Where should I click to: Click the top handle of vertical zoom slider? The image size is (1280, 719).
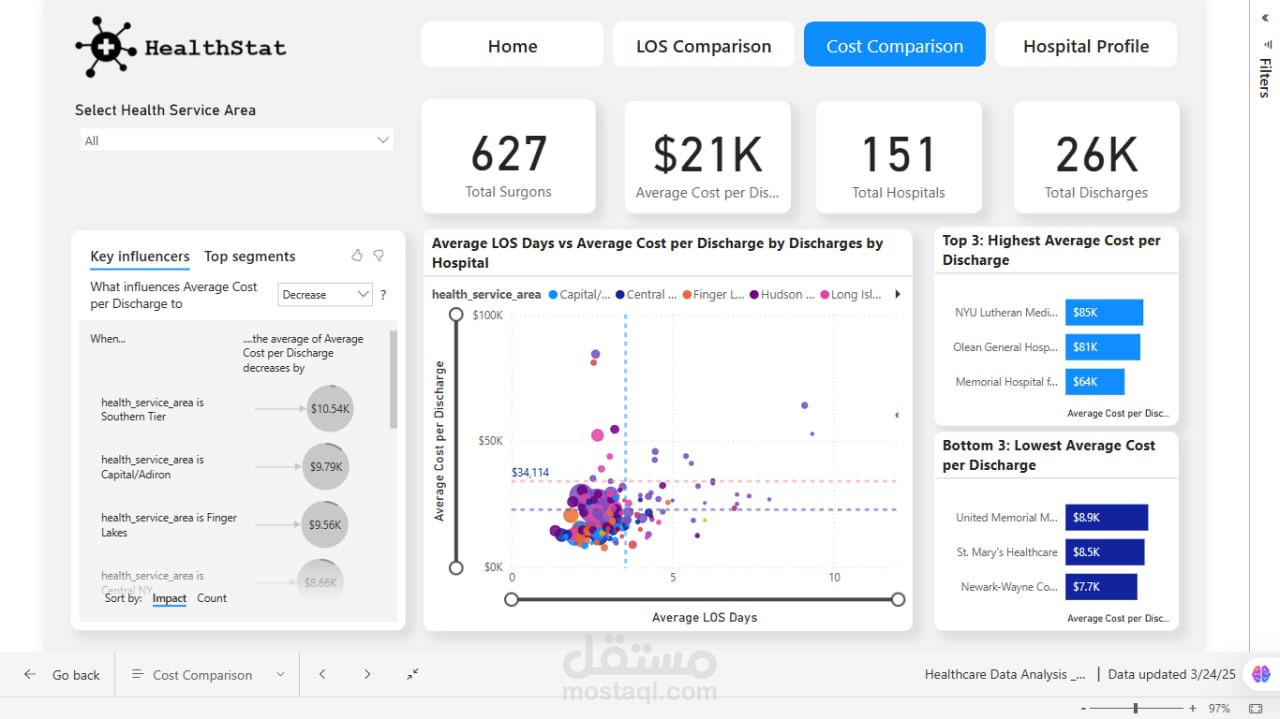pyautogui.click(x=456, y=315)
